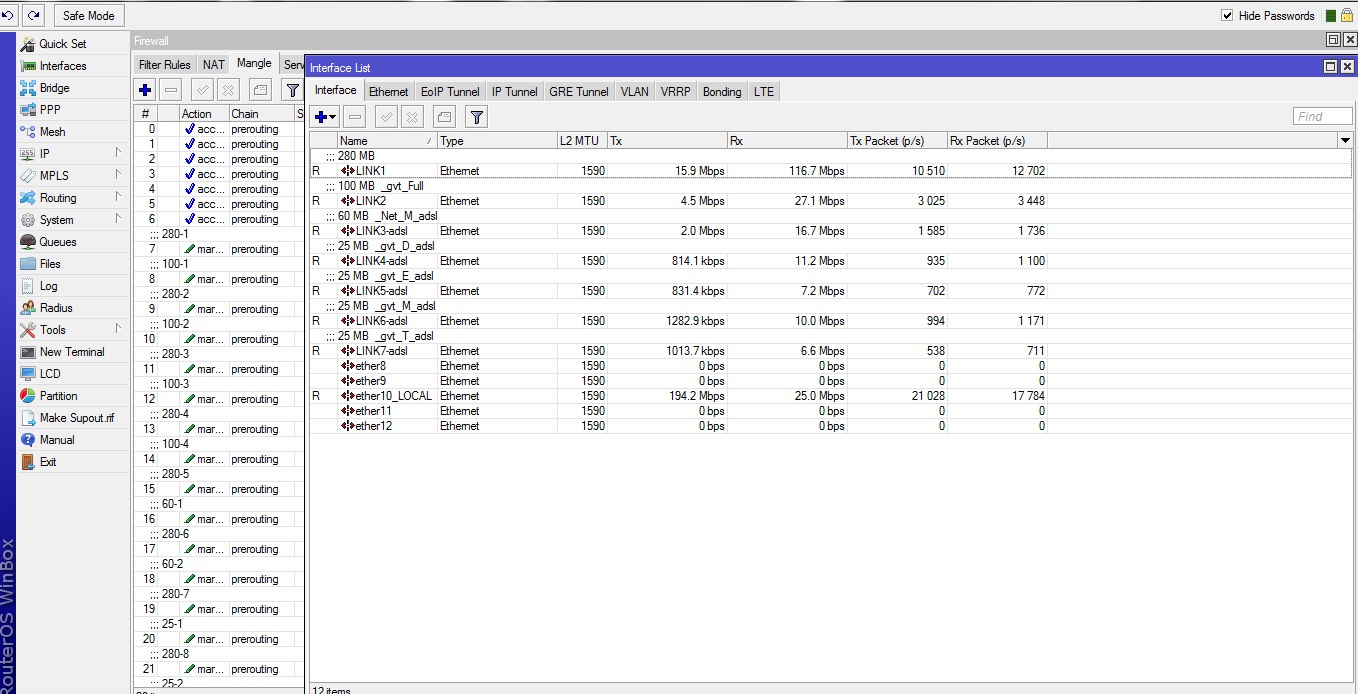
Task: Open Firewall NAT tab
Action: click(214, 64)
